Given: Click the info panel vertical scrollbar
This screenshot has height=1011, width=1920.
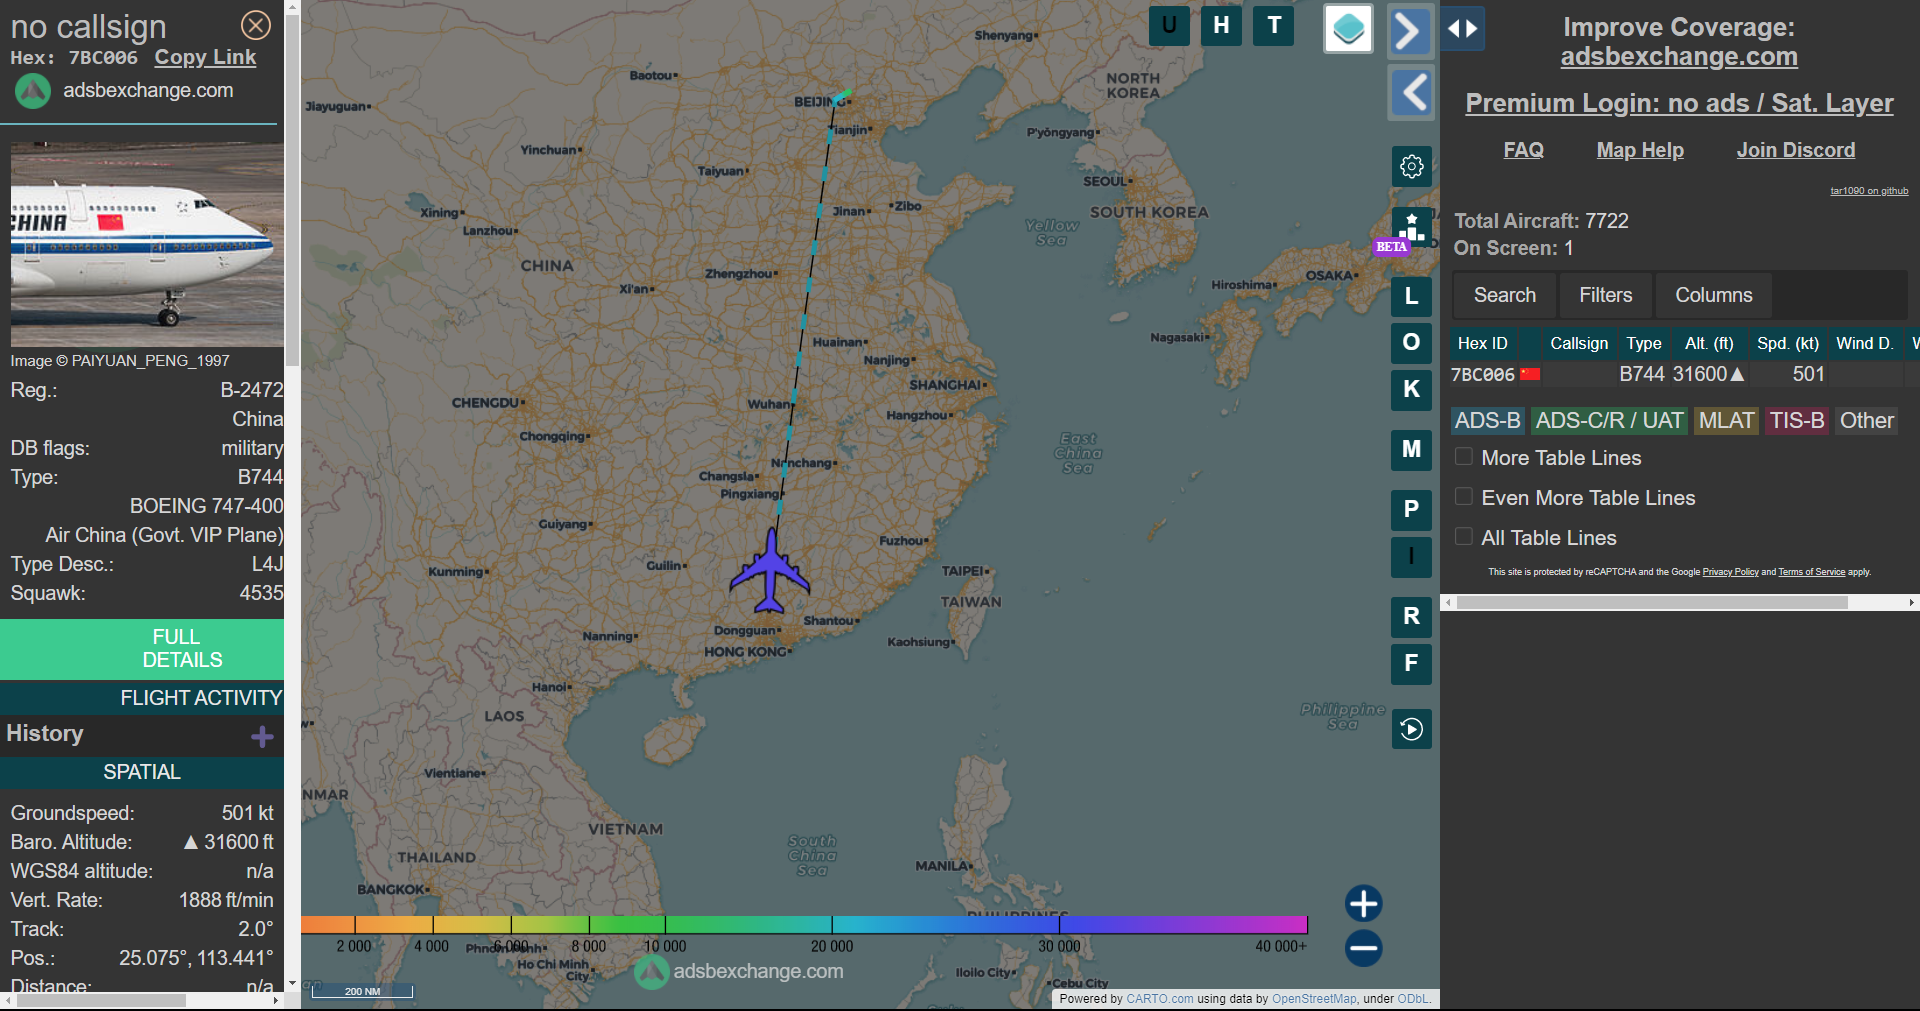Looking at the screenshot, I should point(292,190).
